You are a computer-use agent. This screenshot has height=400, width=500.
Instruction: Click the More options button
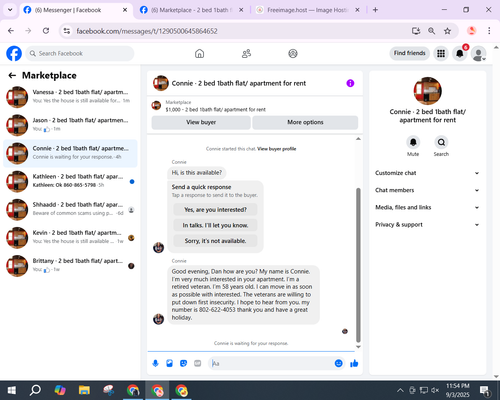[x=305, y=122]
